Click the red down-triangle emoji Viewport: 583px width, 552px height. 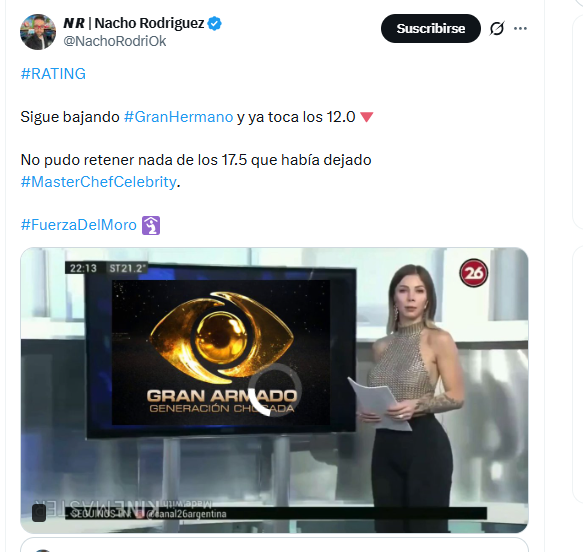pos(367,117)
